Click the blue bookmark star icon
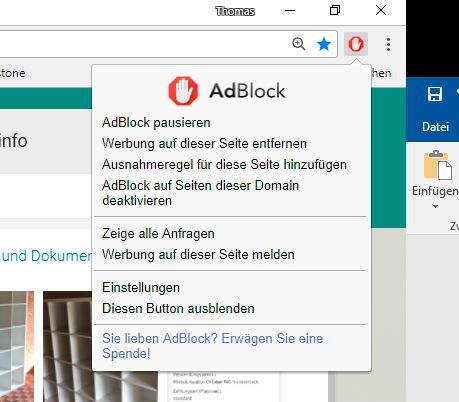Screen dimensions: 459x402 (324, 44)
